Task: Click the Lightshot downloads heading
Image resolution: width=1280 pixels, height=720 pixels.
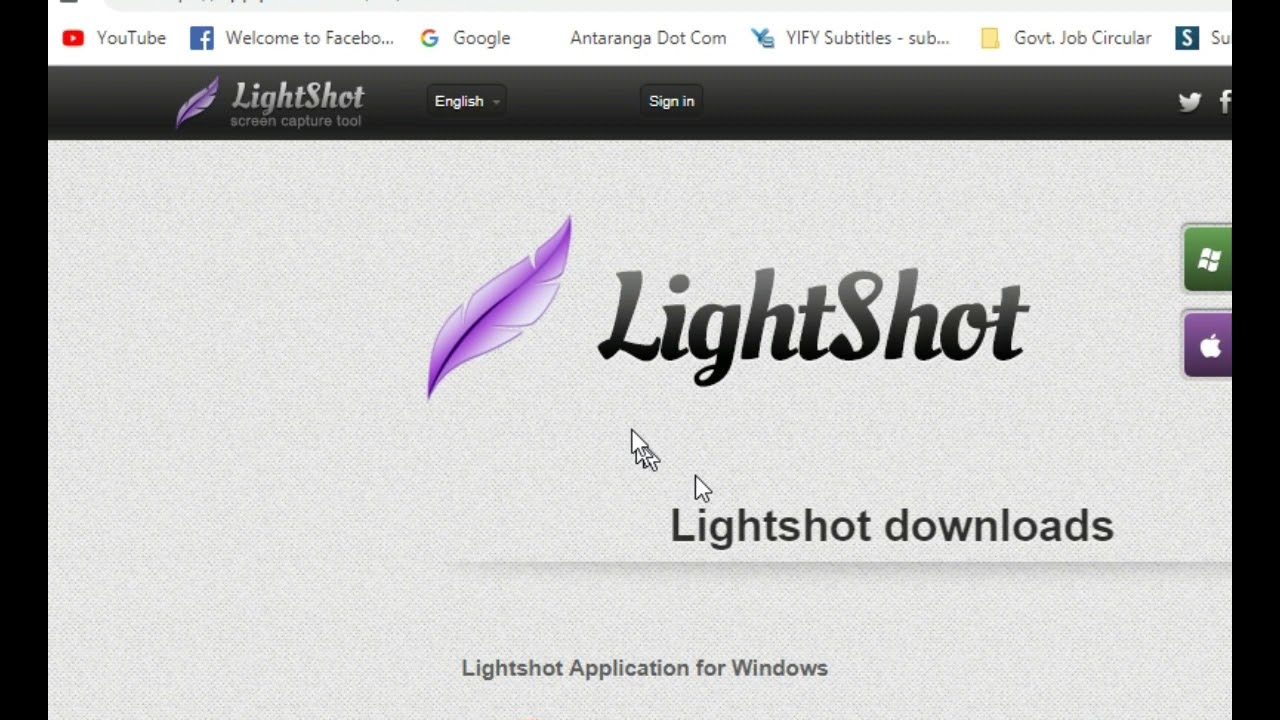Action: pyautogui.click(x=892, y=526)
